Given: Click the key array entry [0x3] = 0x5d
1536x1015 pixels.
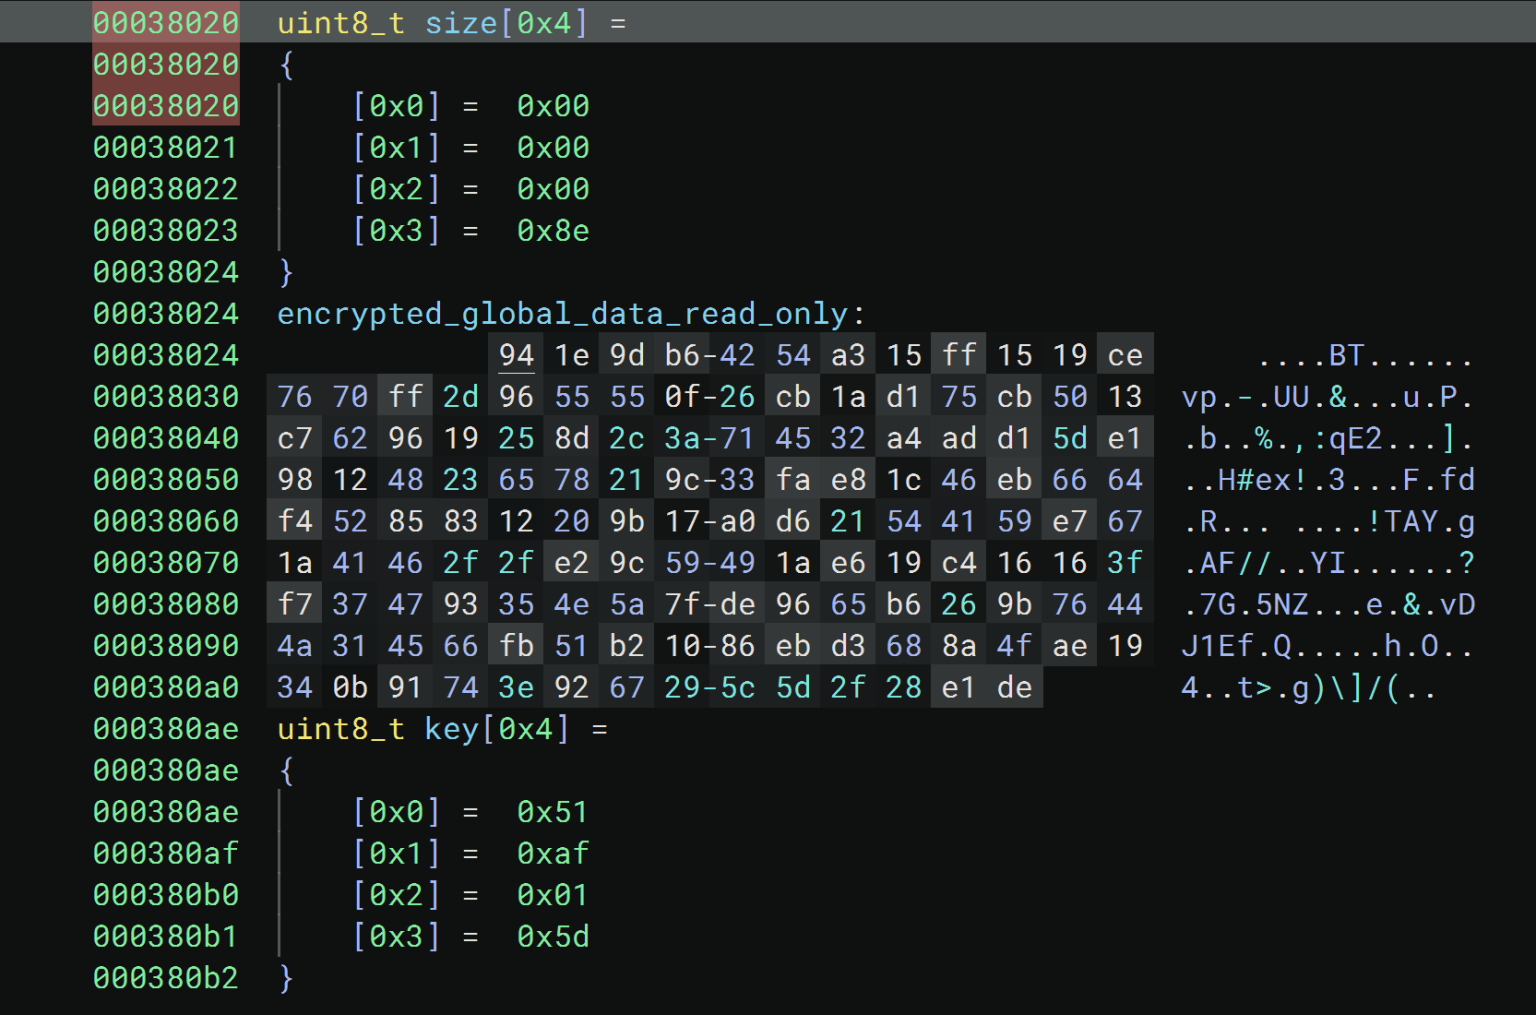Looking at the screenshot, I should click(470, 936).
